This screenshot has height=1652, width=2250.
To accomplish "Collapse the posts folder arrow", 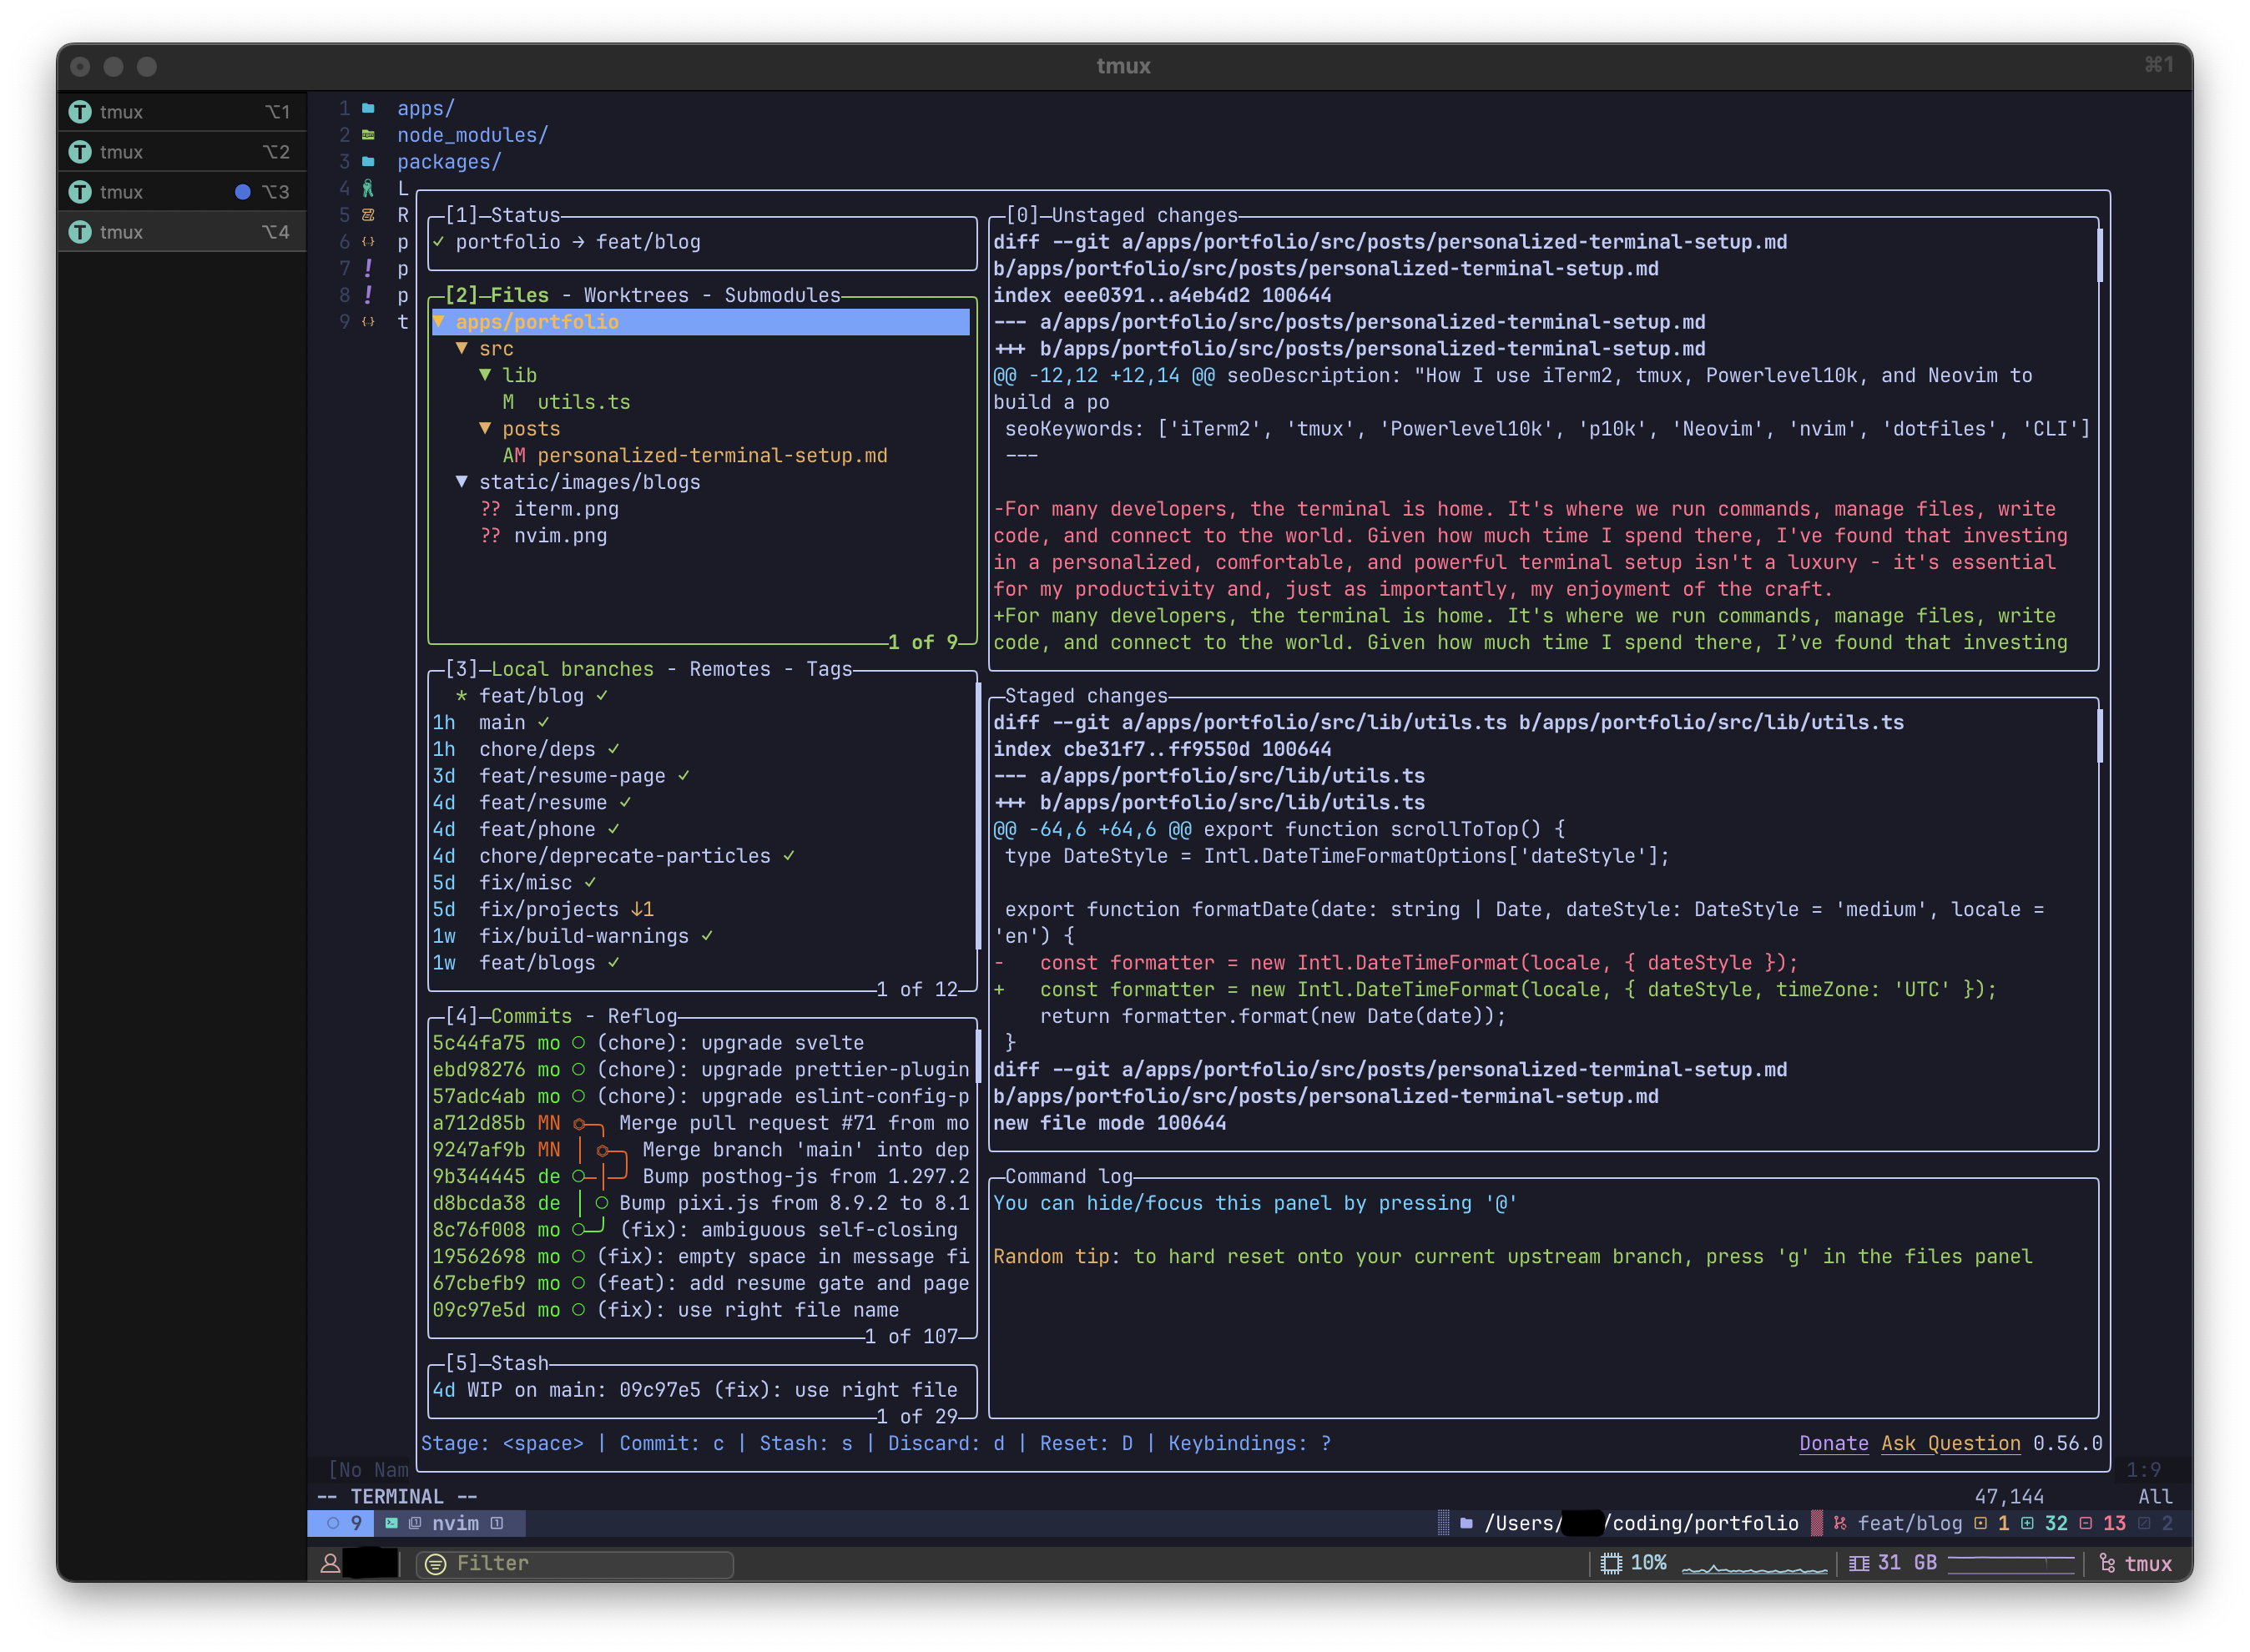I will [485, 429].
